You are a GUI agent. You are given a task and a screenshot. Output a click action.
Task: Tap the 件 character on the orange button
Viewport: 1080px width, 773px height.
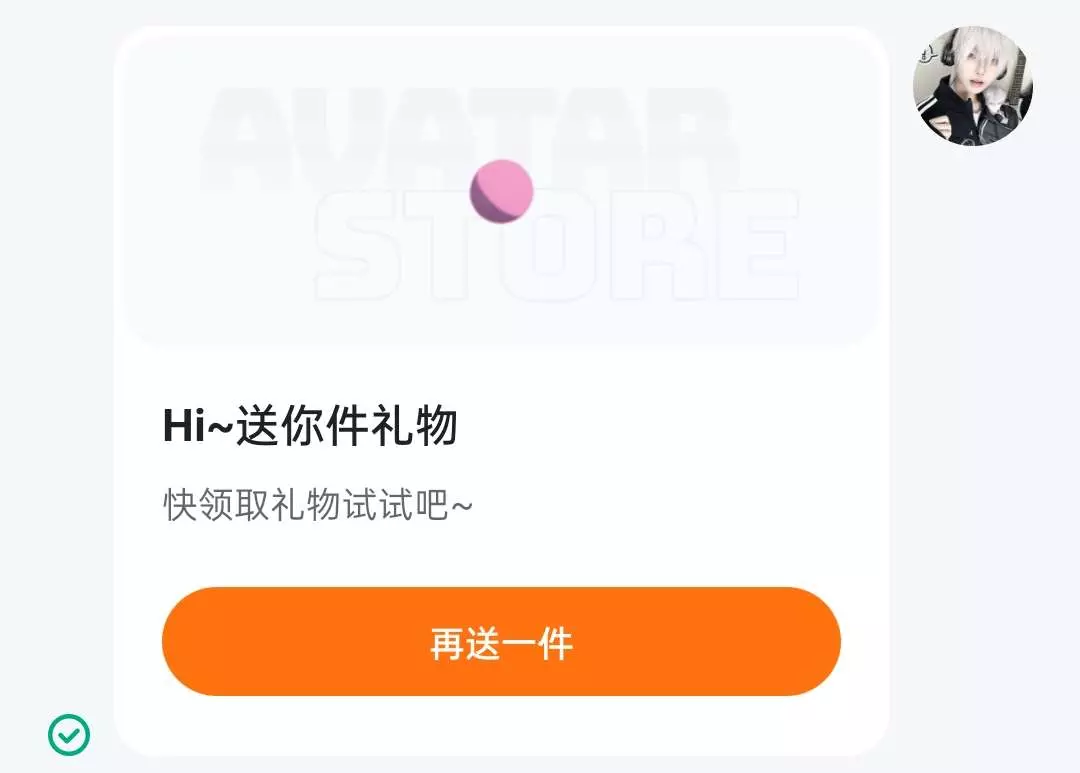pyautogui.click(x=555, y=644)
